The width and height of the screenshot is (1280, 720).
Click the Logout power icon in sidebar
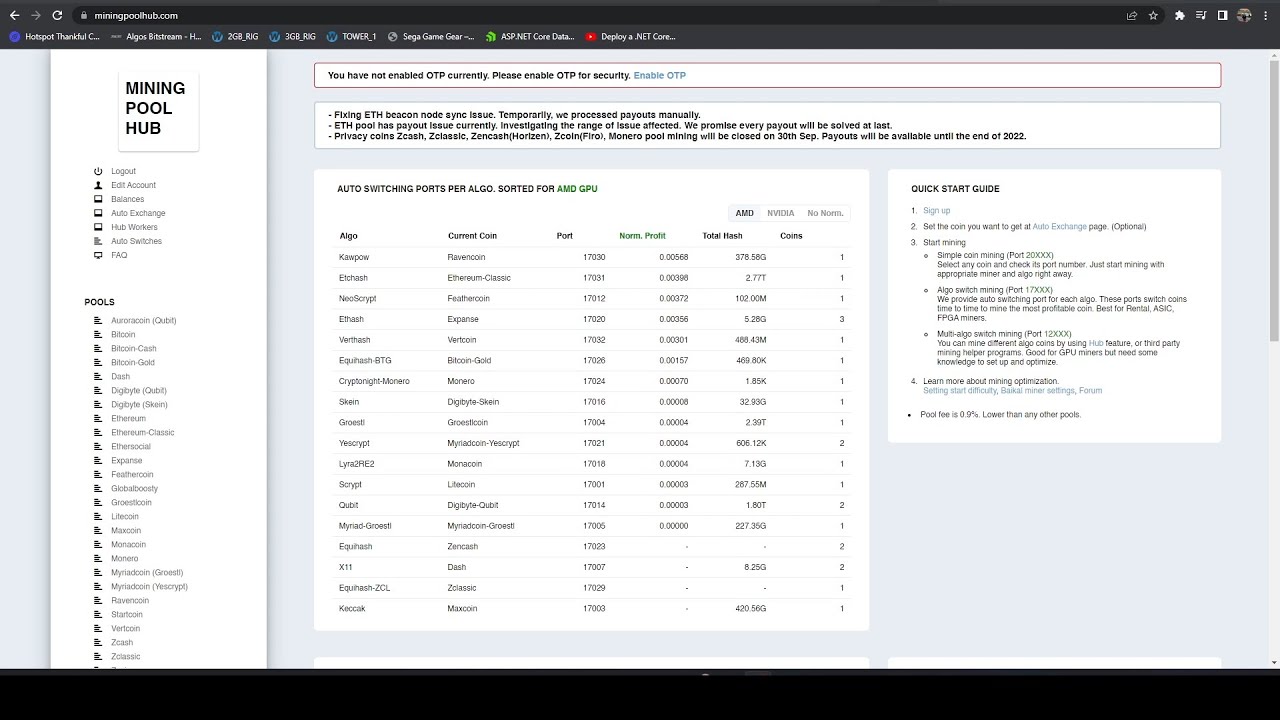click(98, 171)
